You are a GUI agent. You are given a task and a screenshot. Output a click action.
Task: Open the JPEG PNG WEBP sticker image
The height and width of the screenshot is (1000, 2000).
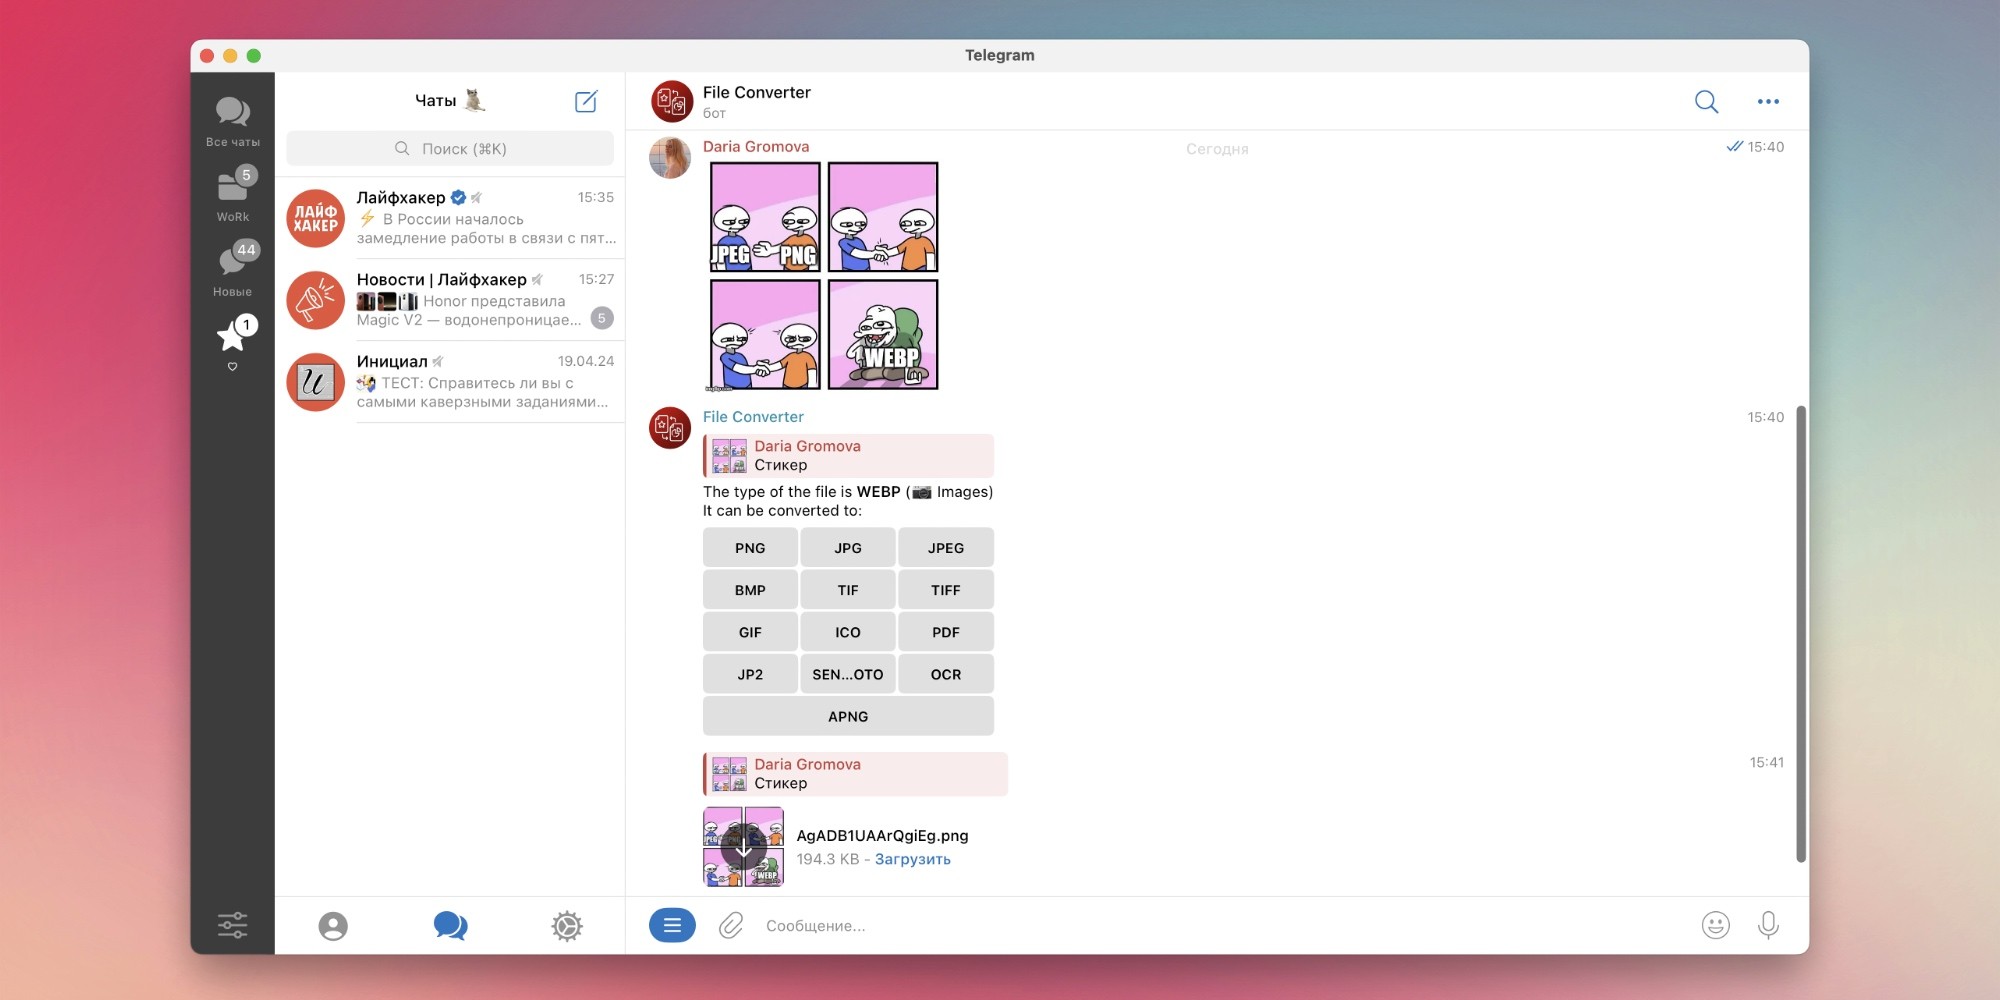click(824, 276)
